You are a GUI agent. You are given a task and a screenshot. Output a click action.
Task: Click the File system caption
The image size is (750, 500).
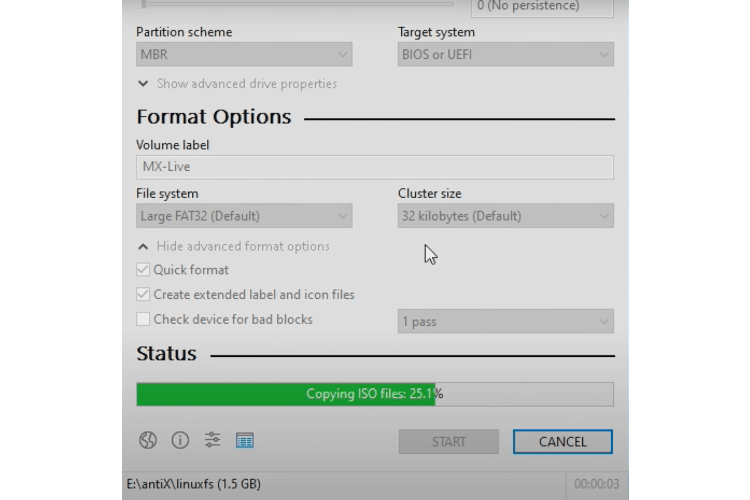[167, 193]
